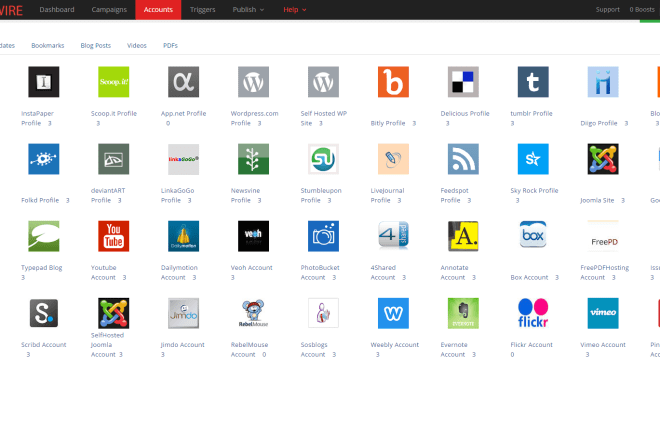Click the 0 Boosts link
Screen dimensions: 660x440
pos(642,9)
